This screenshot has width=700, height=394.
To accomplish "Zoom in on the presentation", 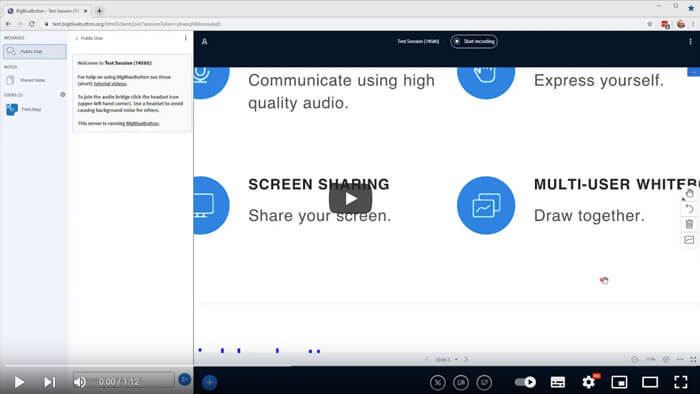I will pyautogui.click(x=666, y=359).
